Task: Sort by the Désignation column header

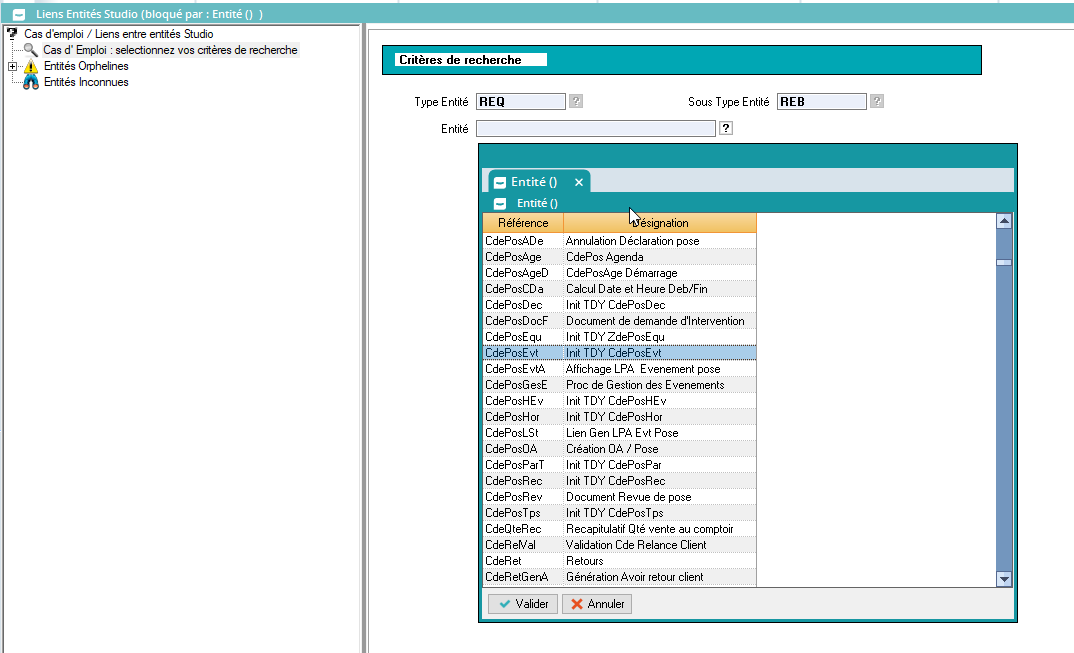Action: pos(659,223)
